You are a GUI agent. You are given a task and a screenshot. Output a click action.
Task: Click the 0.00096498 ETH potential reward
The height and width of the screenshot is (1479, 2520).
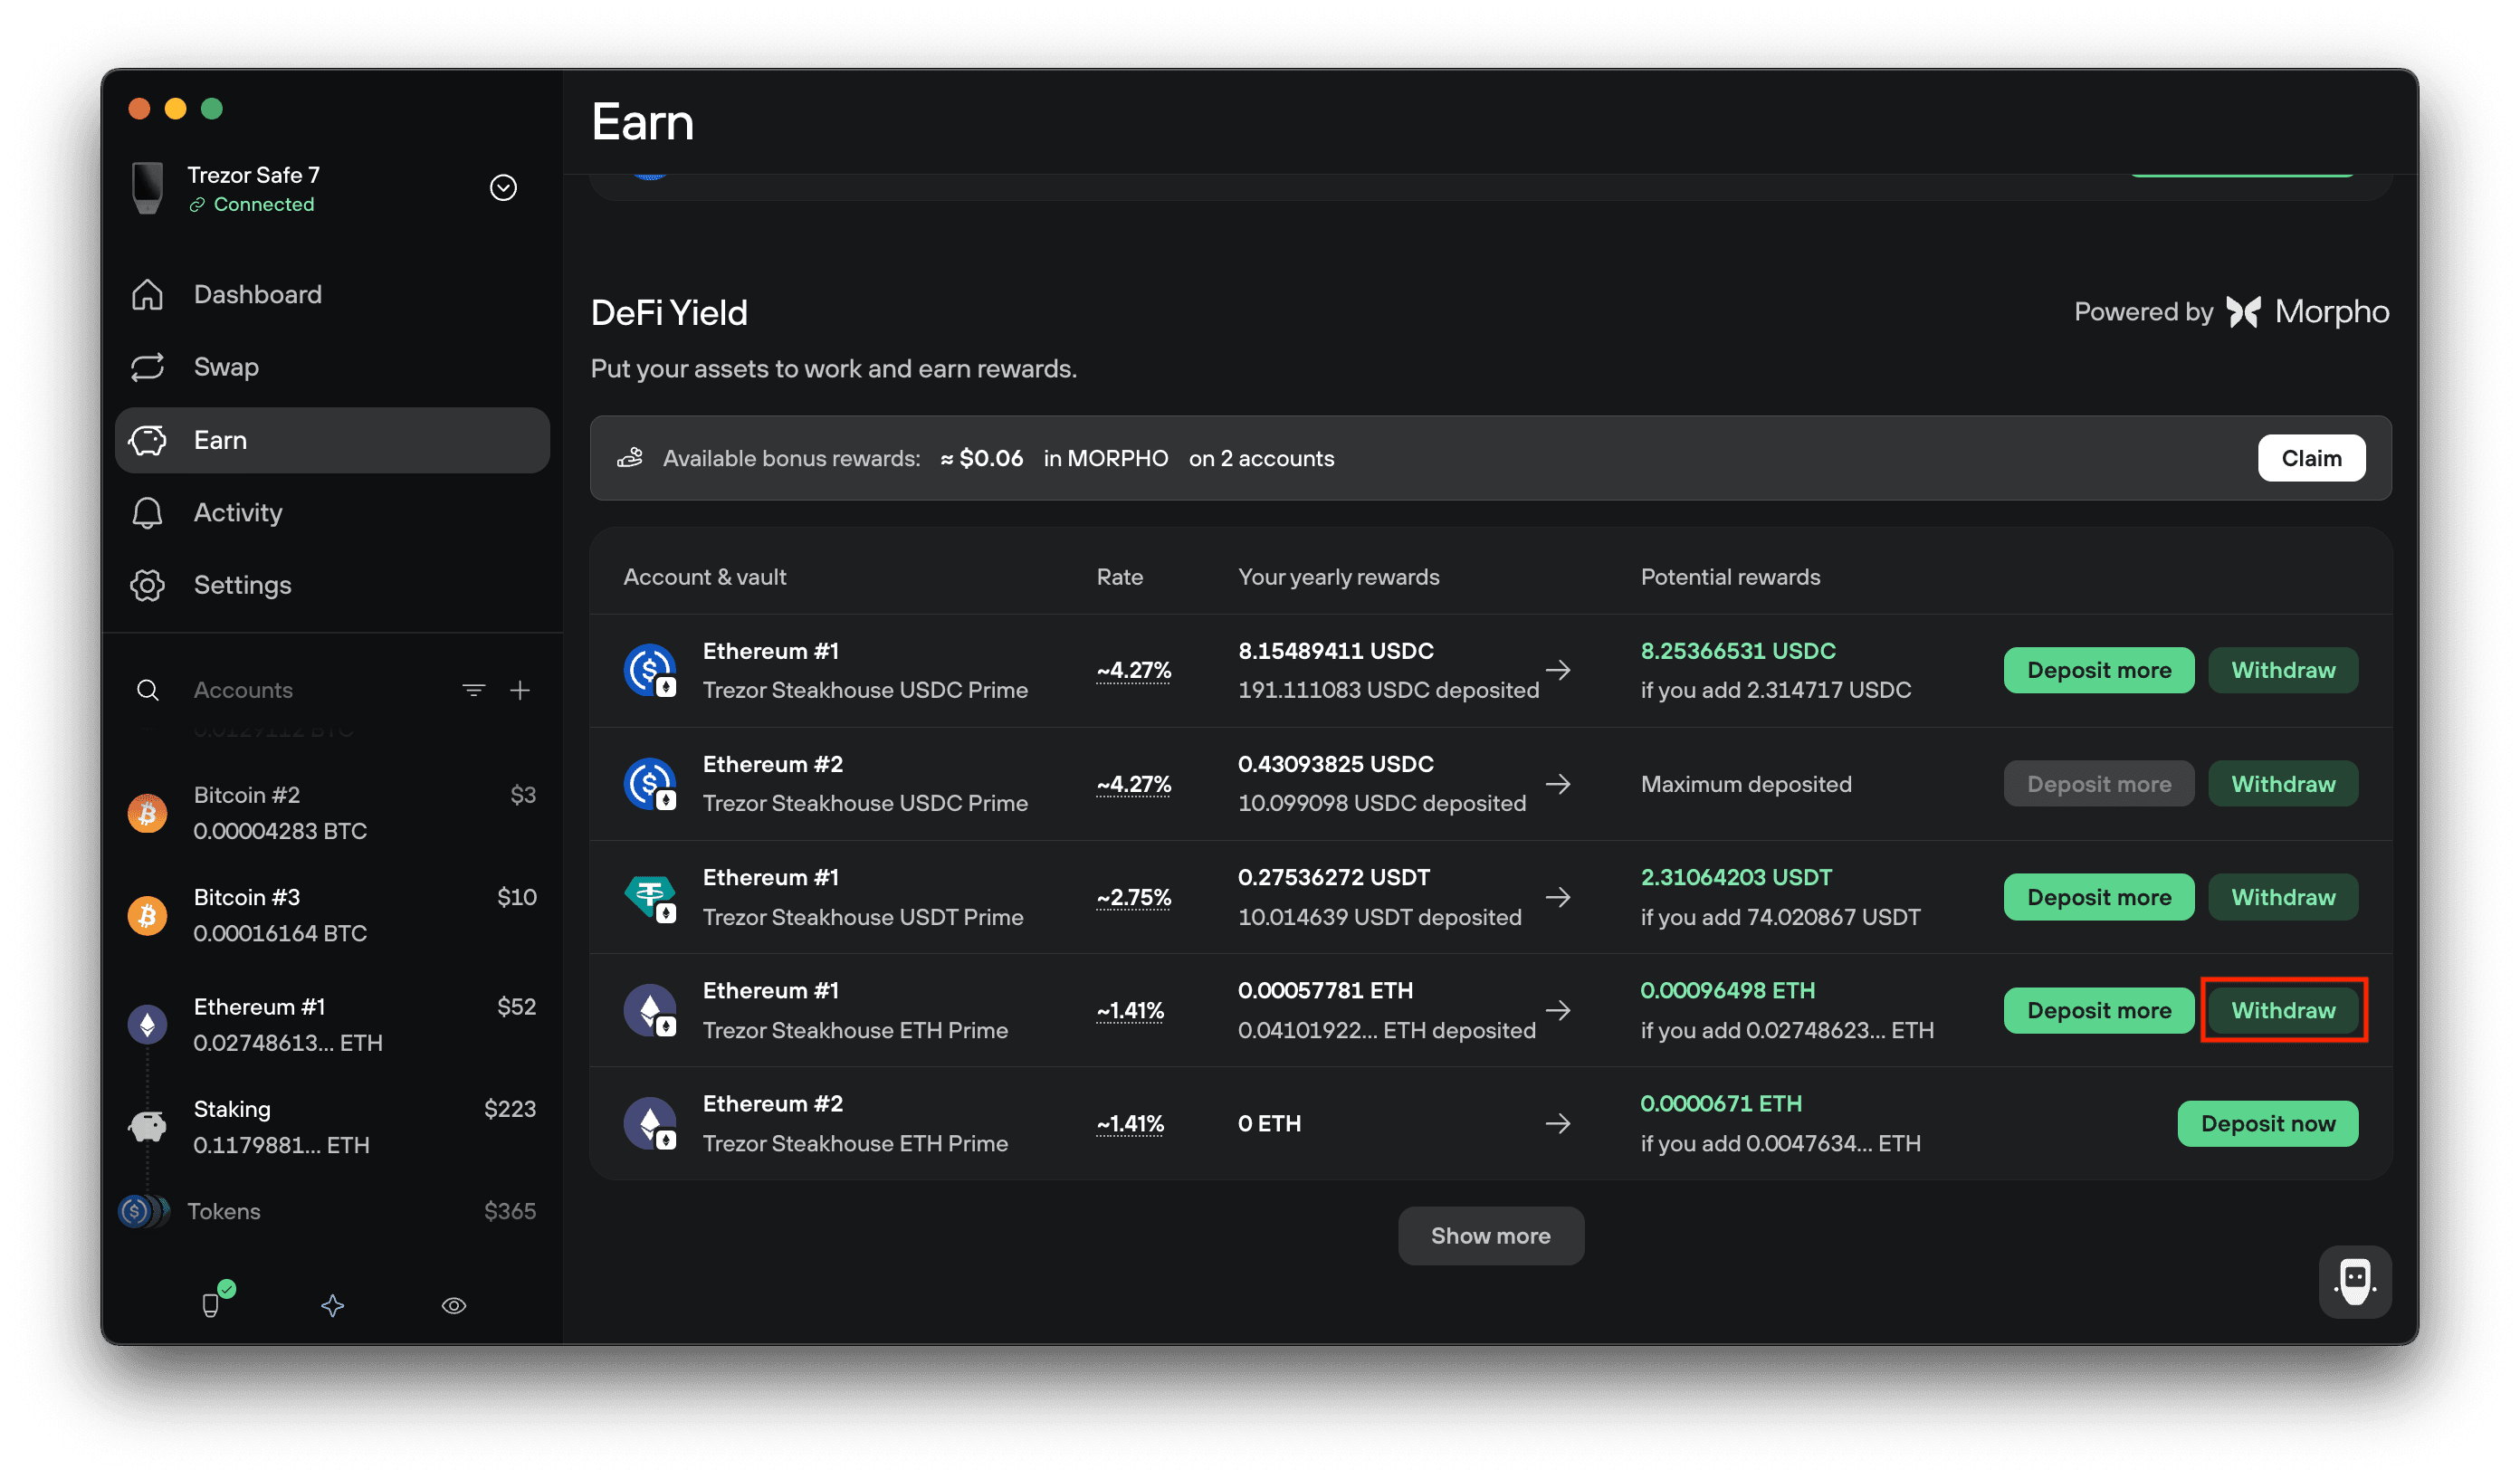[1727, 990]
